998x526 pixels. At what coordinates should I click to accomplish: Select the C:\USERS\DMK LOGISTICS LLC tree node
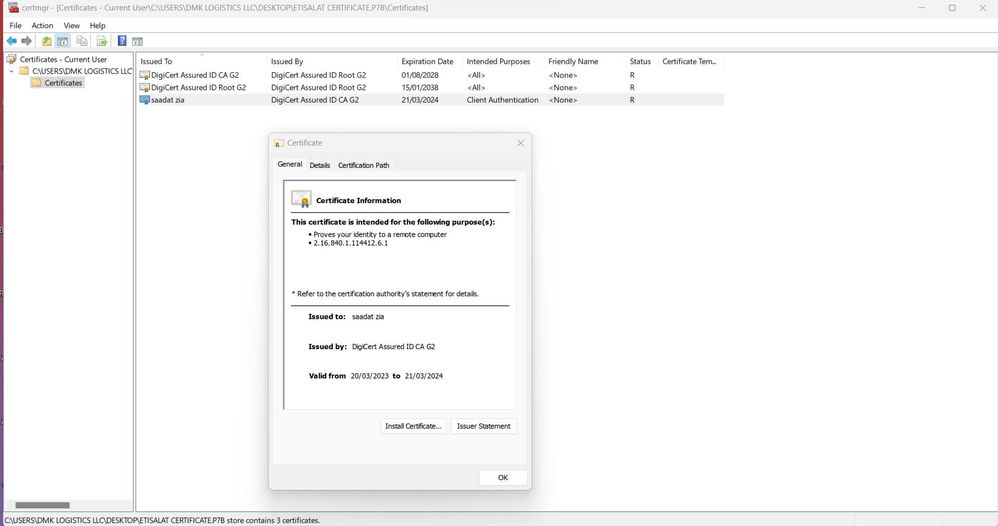(82, 71)
